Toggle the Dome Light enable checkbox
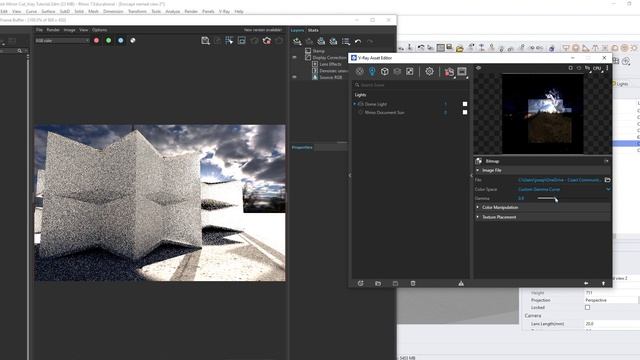Viewport: 640px width, 360px height. pyautogui.click(x=465, y=104)
